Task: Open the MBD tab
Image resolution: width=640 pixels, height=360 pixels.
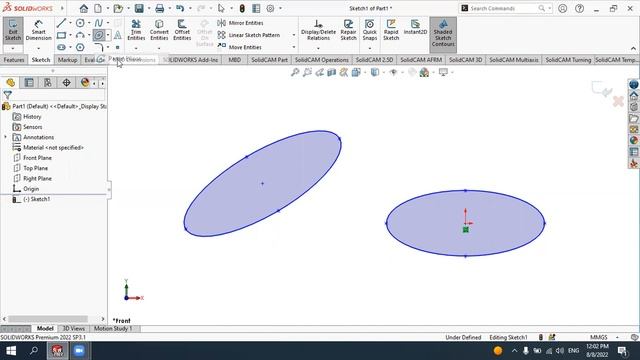Action: tap(234, 60)
